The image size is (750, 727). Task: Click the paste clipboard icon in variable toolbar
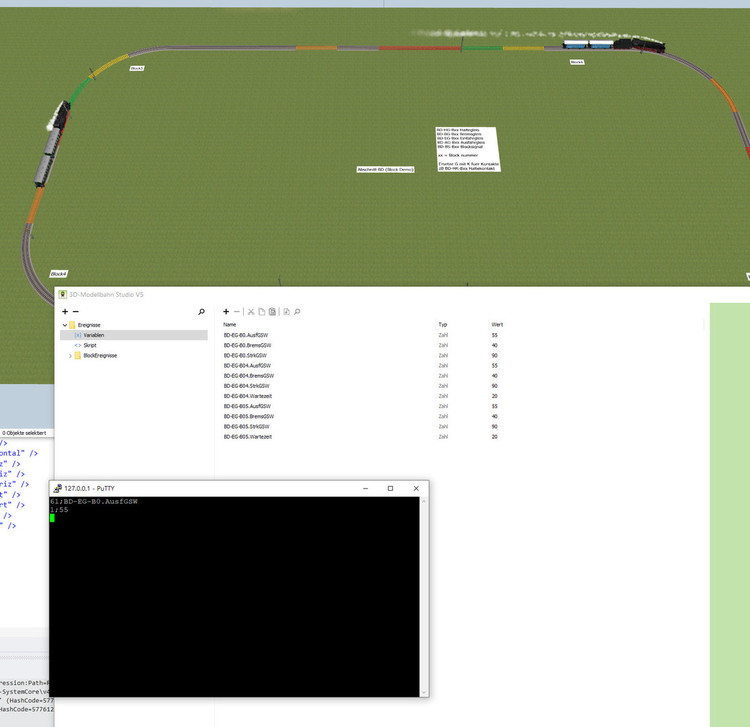coord(272,311)
